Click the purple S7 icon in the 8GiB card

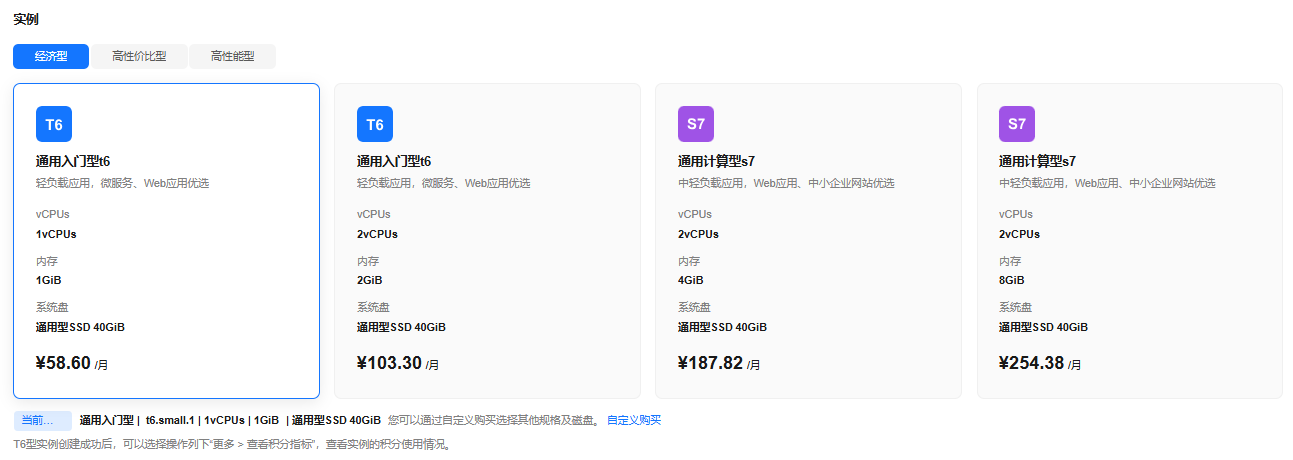[1017, 124]
